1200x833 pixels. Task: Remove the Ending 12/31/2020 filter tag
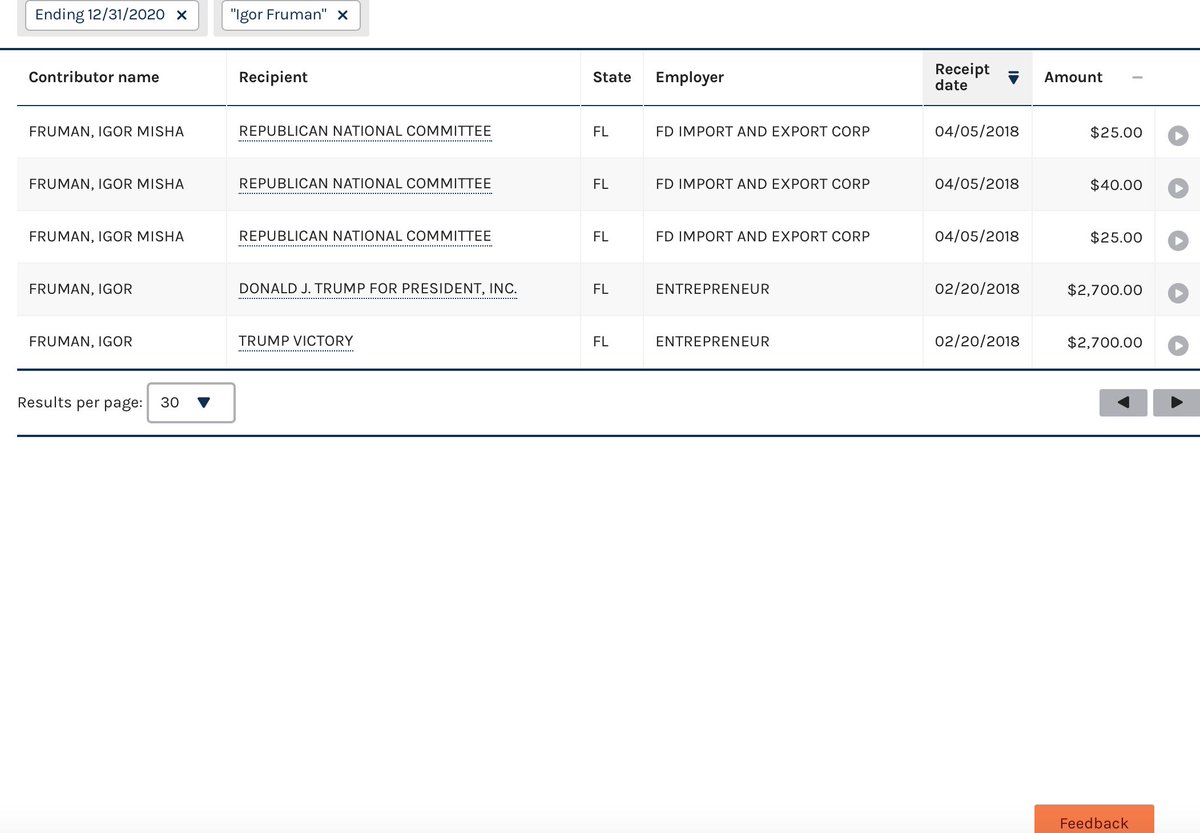(181, 16)
